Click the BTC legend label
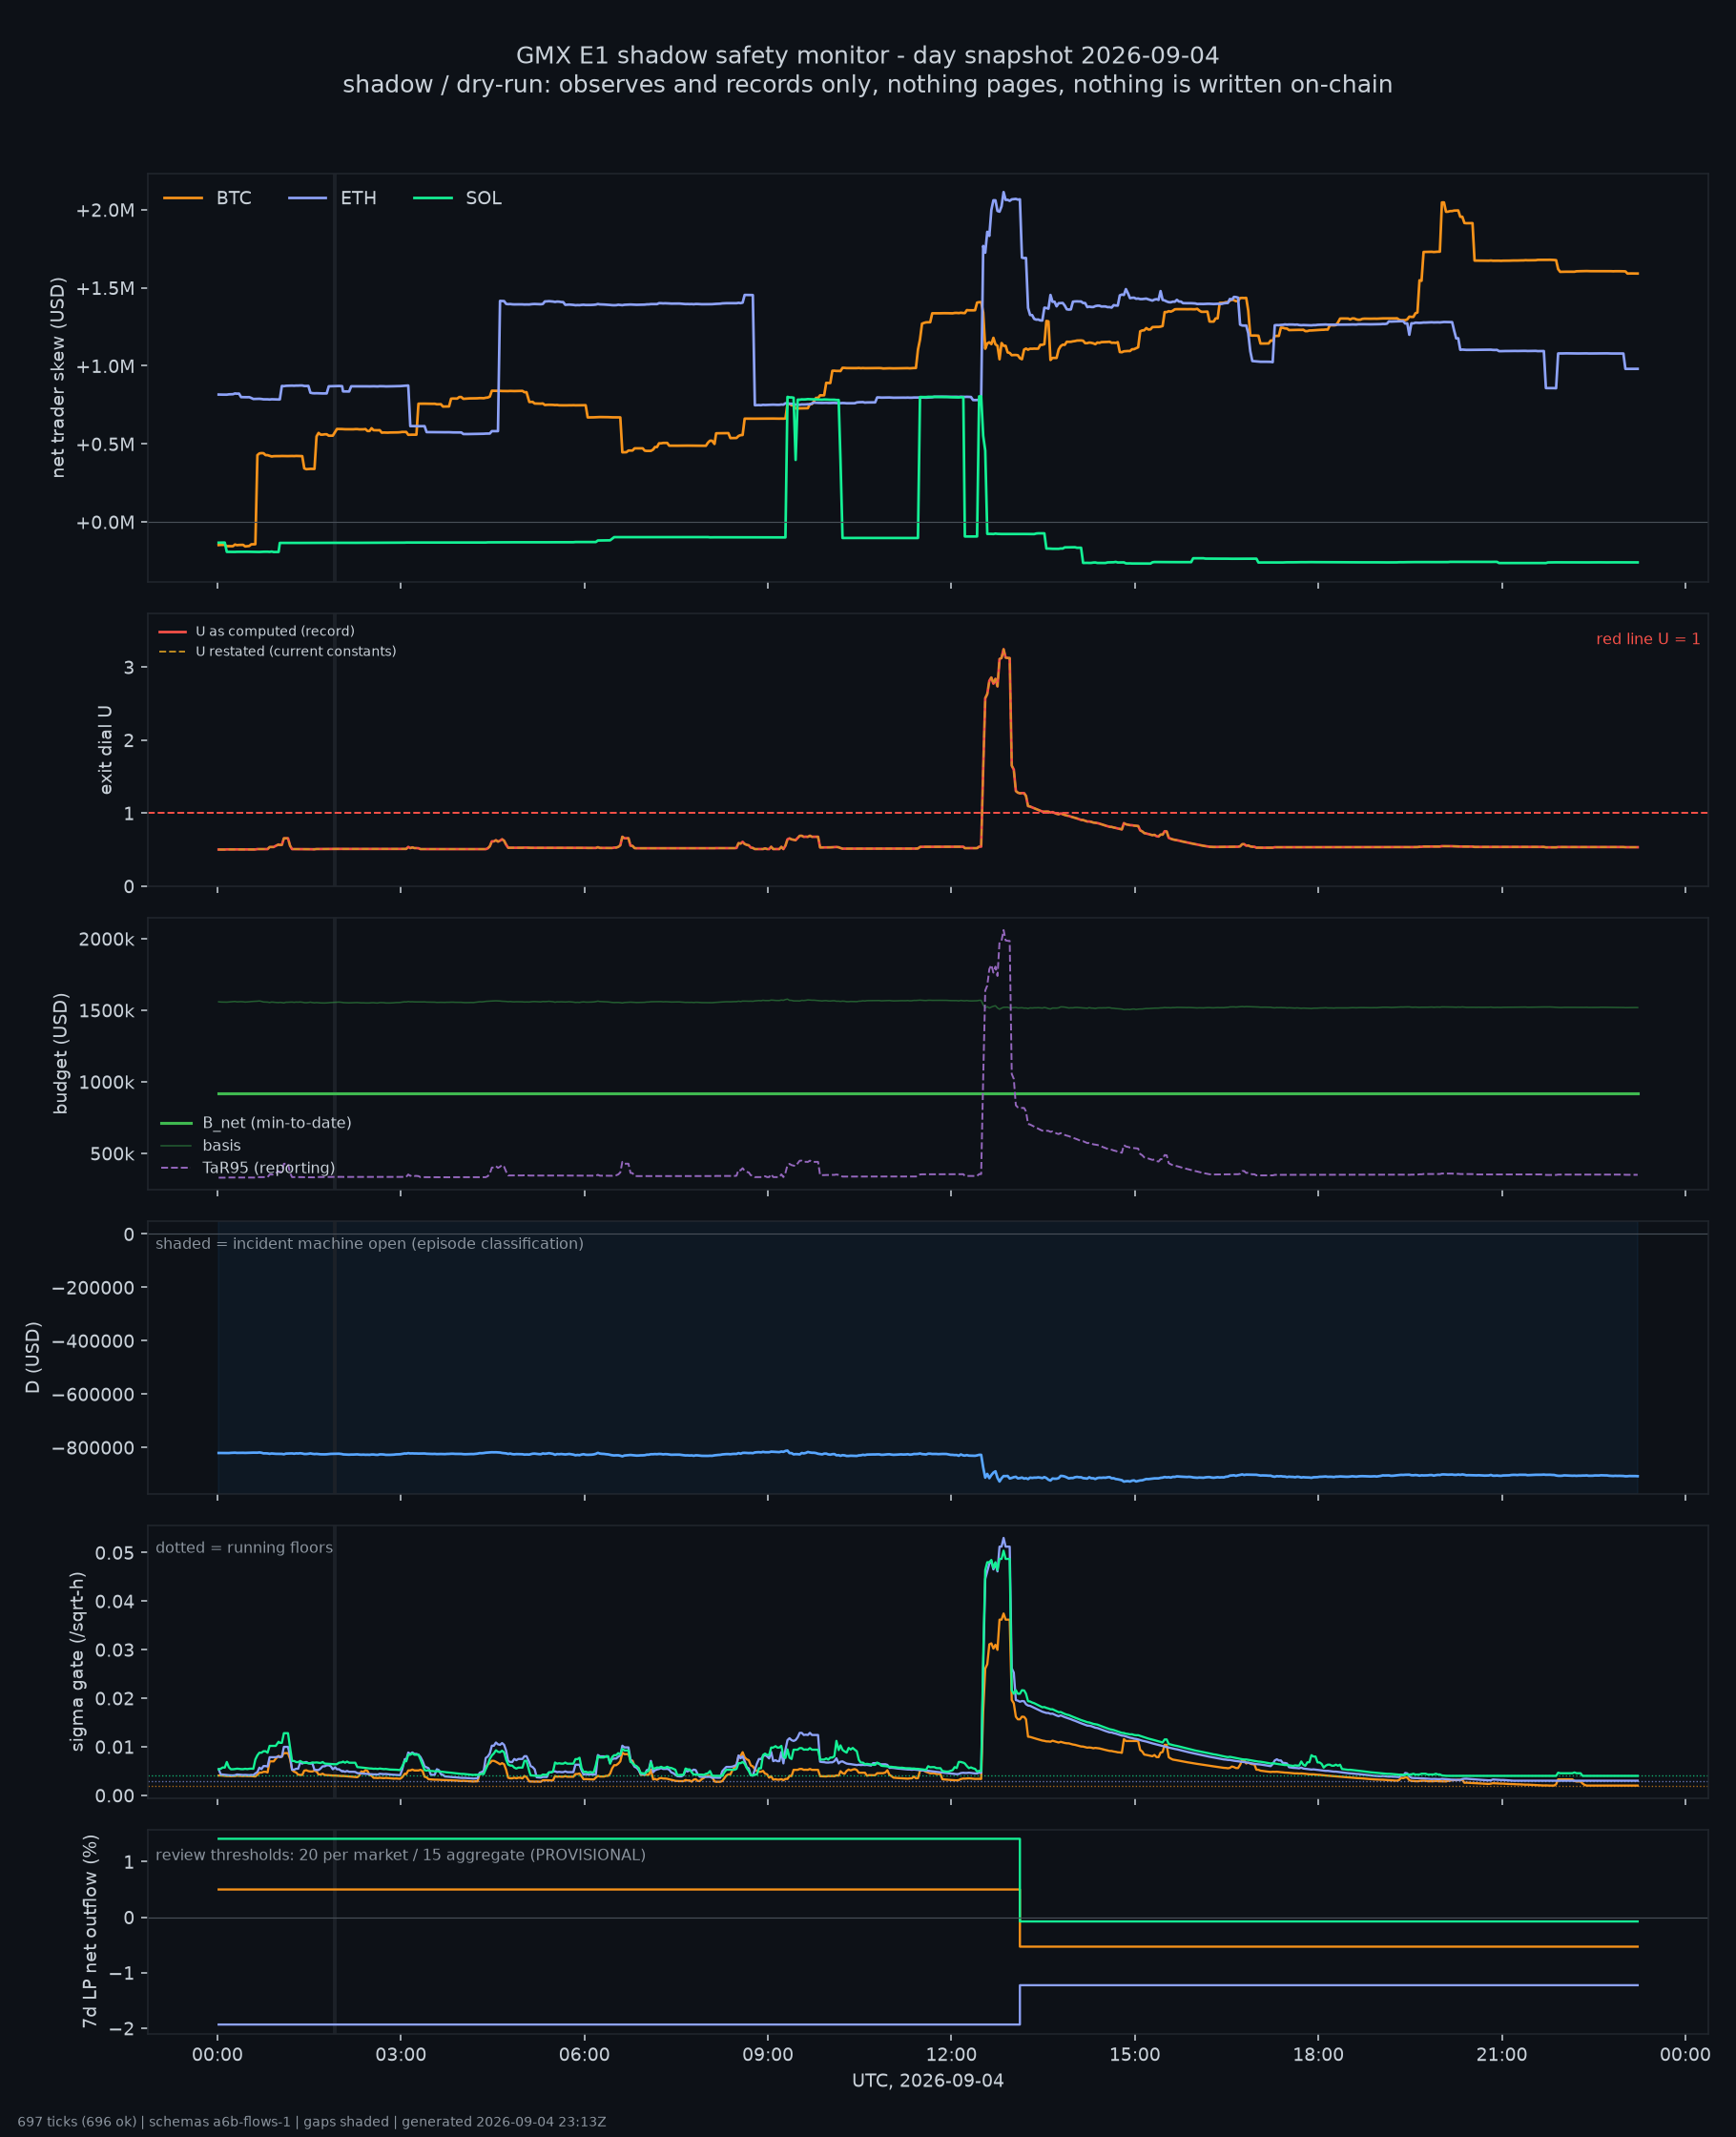1736x2137 pixels. click(x=234, y=198)
